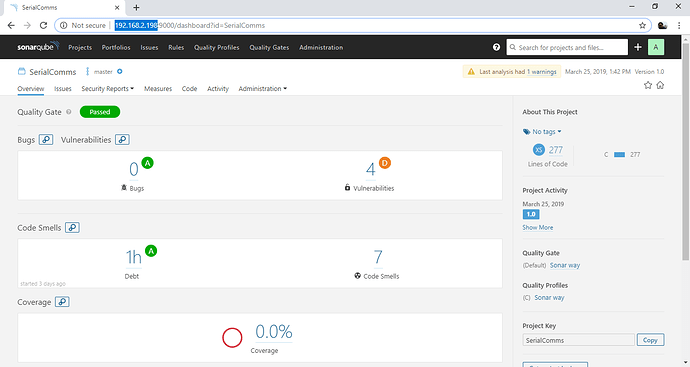Switch to the project Issues tab
Viewport: 690px width, 367px height.
62,88
